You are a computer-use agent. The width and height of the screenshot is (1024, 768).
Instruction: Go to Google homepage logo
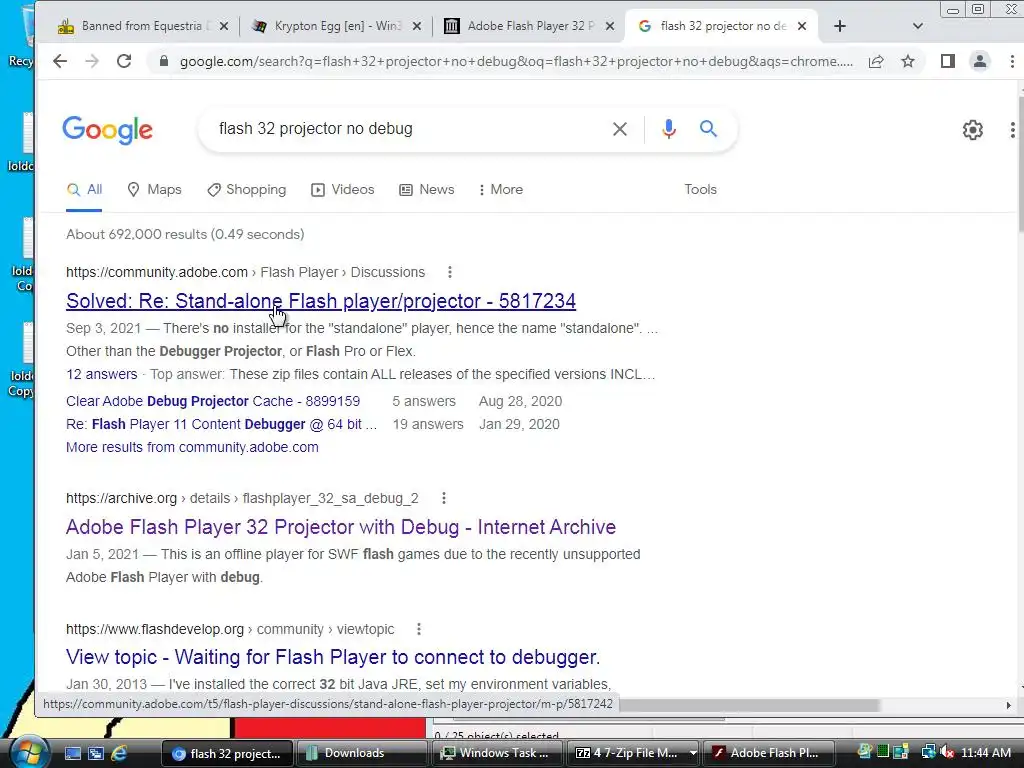(108, 130)
